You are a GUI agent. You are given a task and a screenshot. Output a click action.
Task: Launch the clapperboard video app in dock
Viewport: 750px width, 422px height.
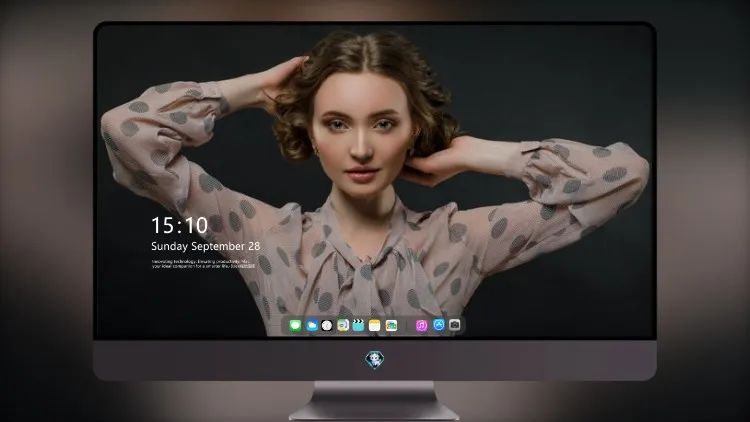point(358,326)
